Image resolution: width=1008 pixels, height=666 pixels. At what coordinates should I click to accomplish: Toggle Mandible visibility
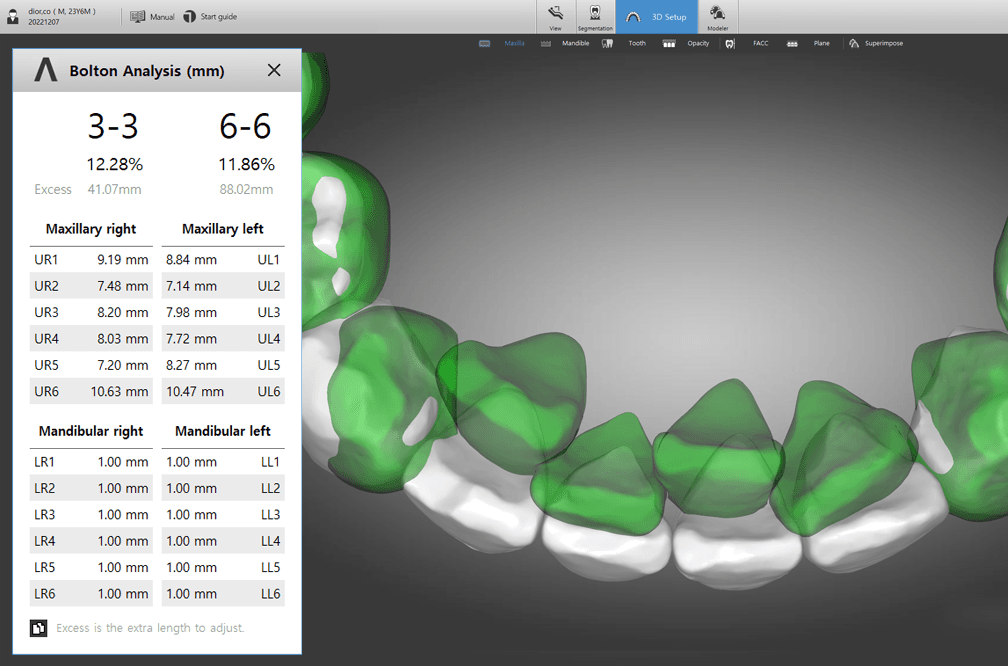(x=565, y=43)
